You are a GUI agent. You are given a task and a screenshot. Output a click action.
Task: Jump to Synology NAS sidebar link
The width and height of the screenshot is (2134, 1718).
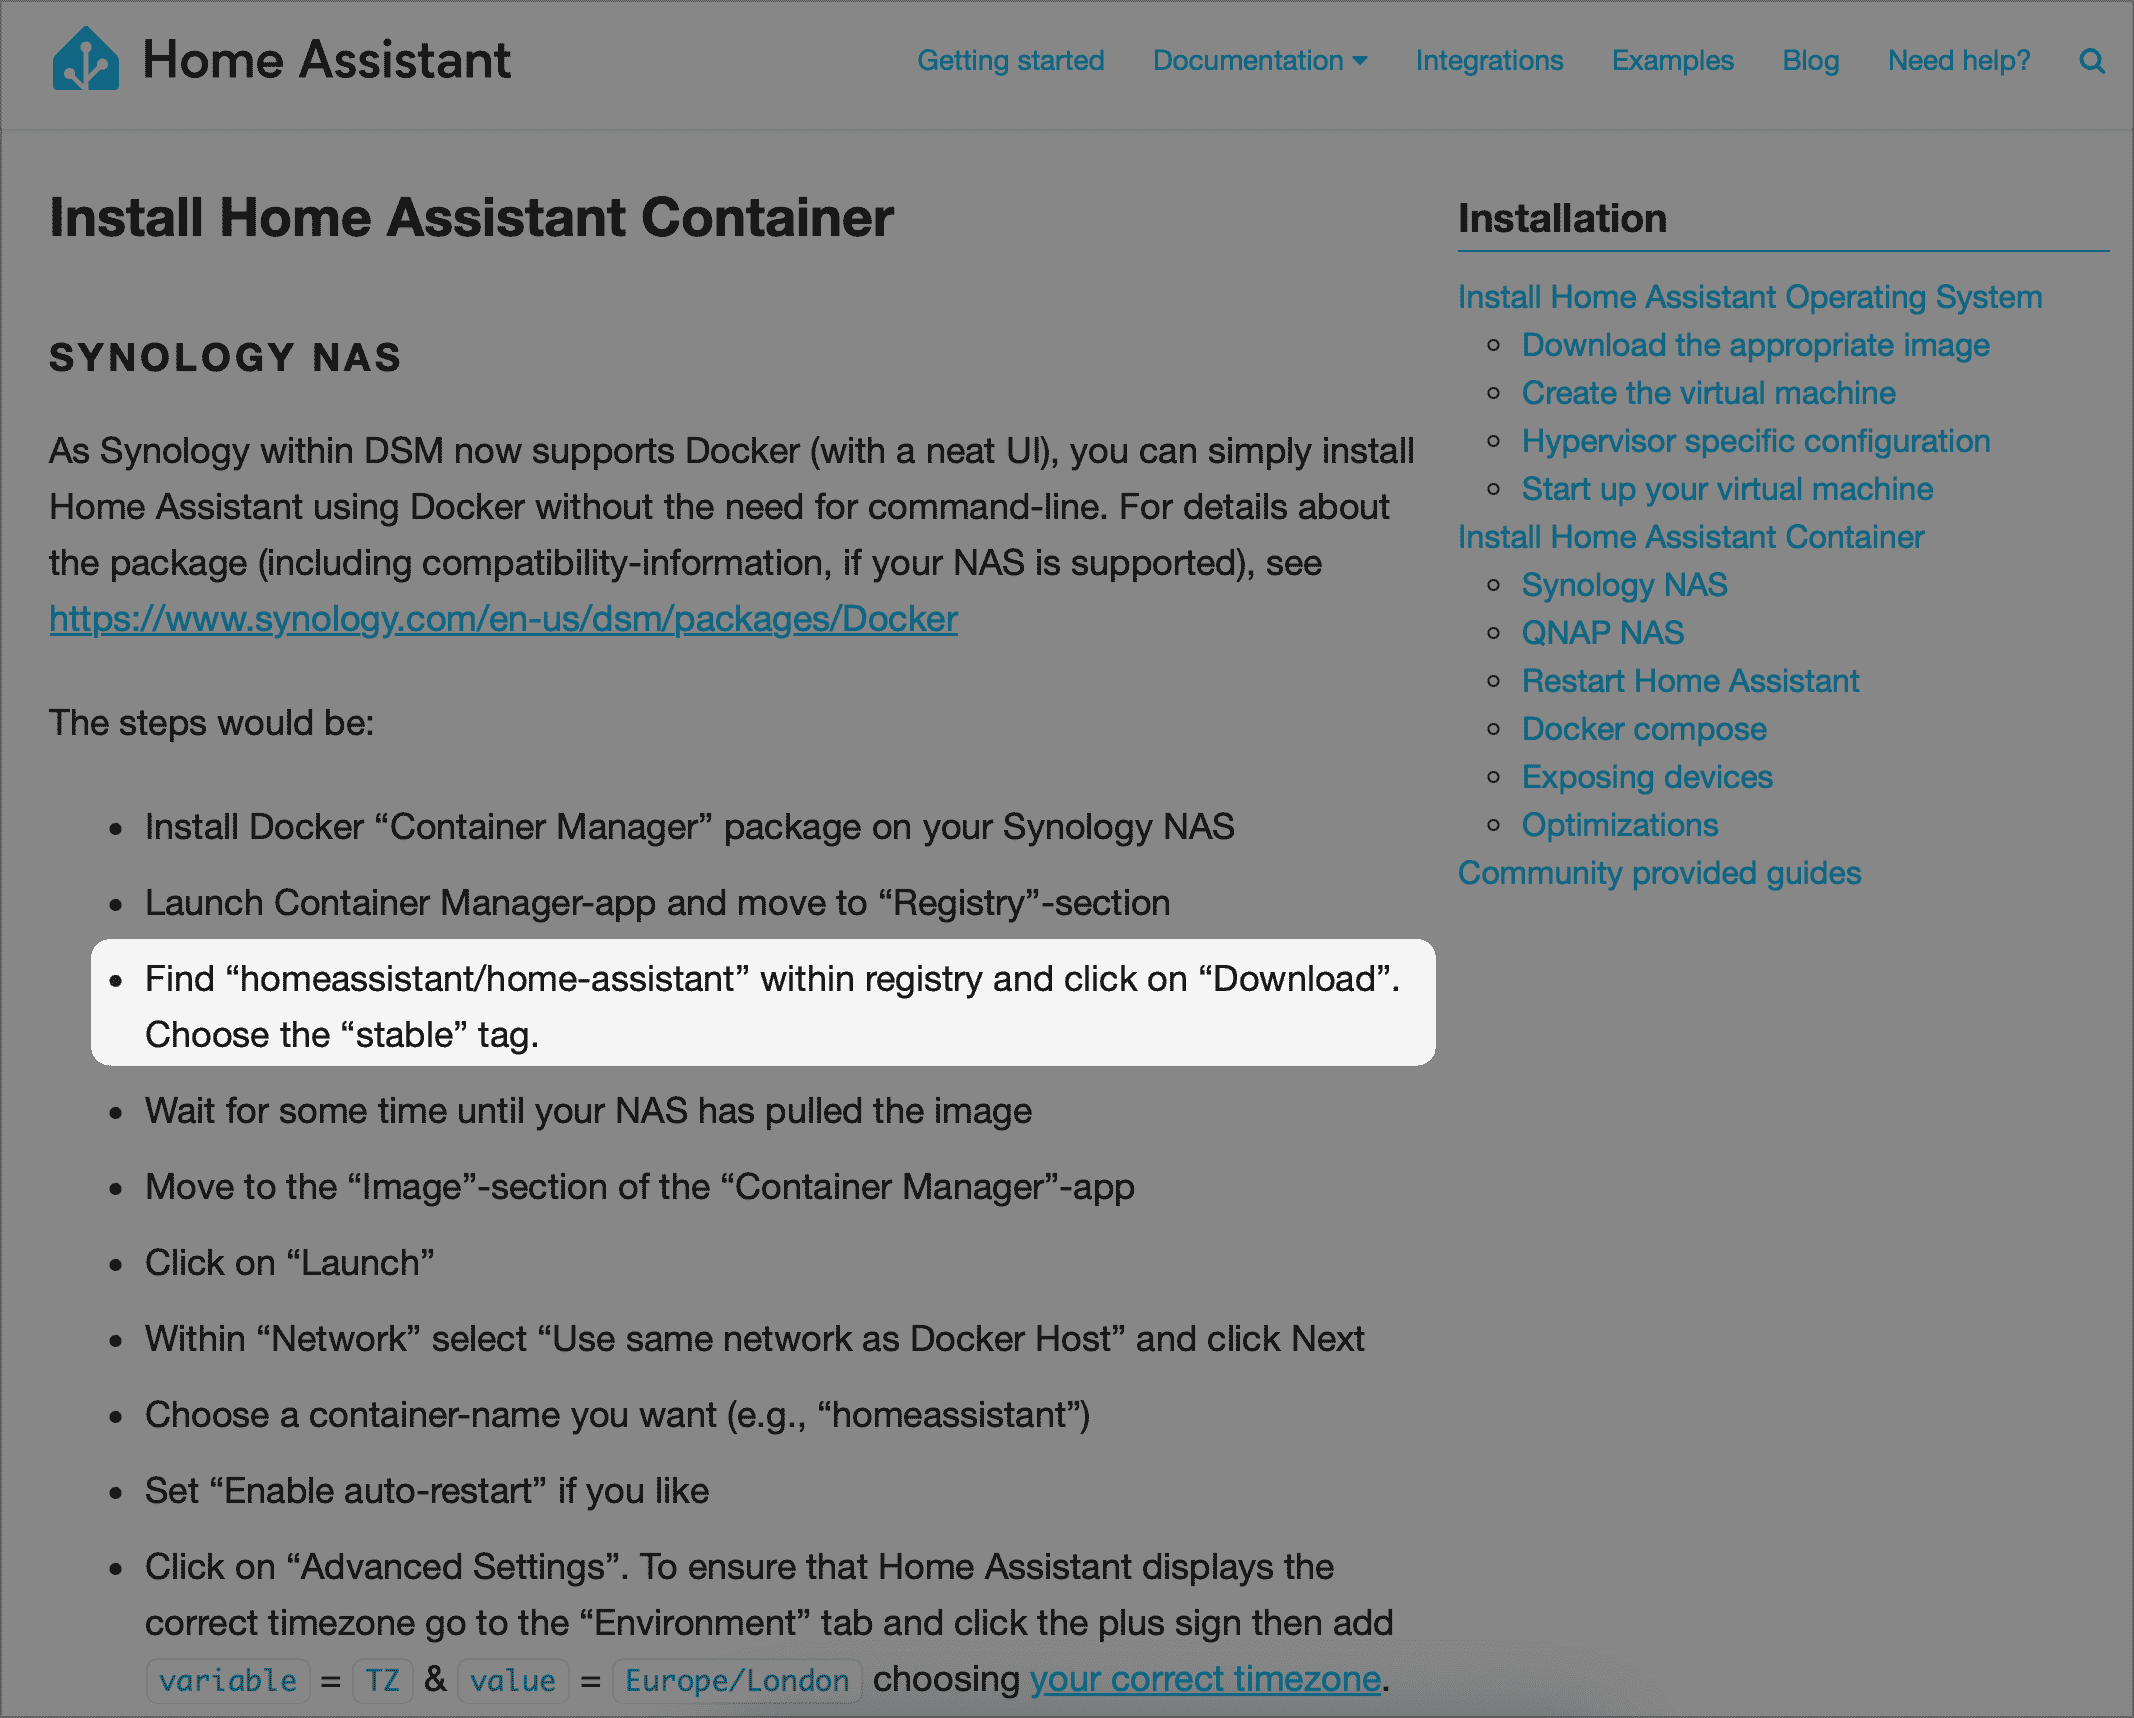[x=1624, y=585]
